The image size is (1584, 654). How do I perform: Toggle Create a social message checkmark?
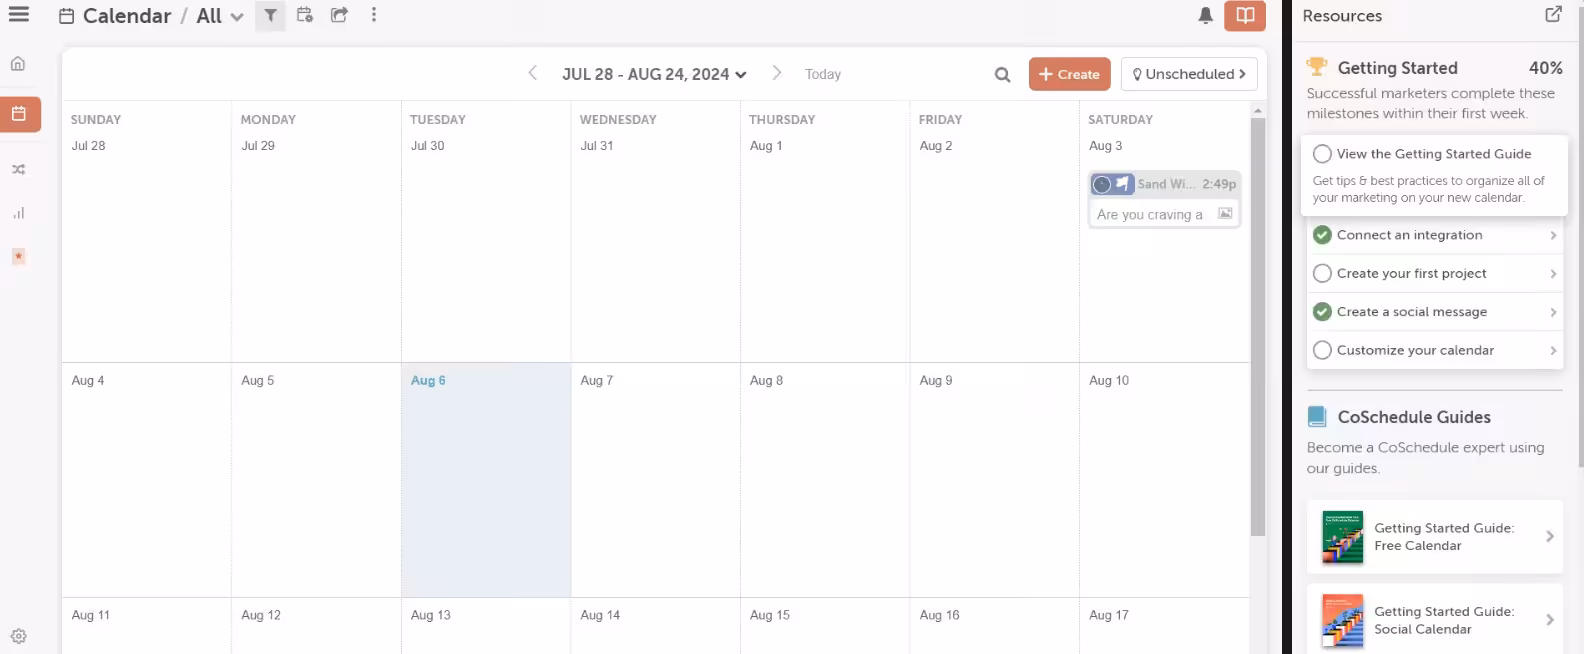point(1322,312)
